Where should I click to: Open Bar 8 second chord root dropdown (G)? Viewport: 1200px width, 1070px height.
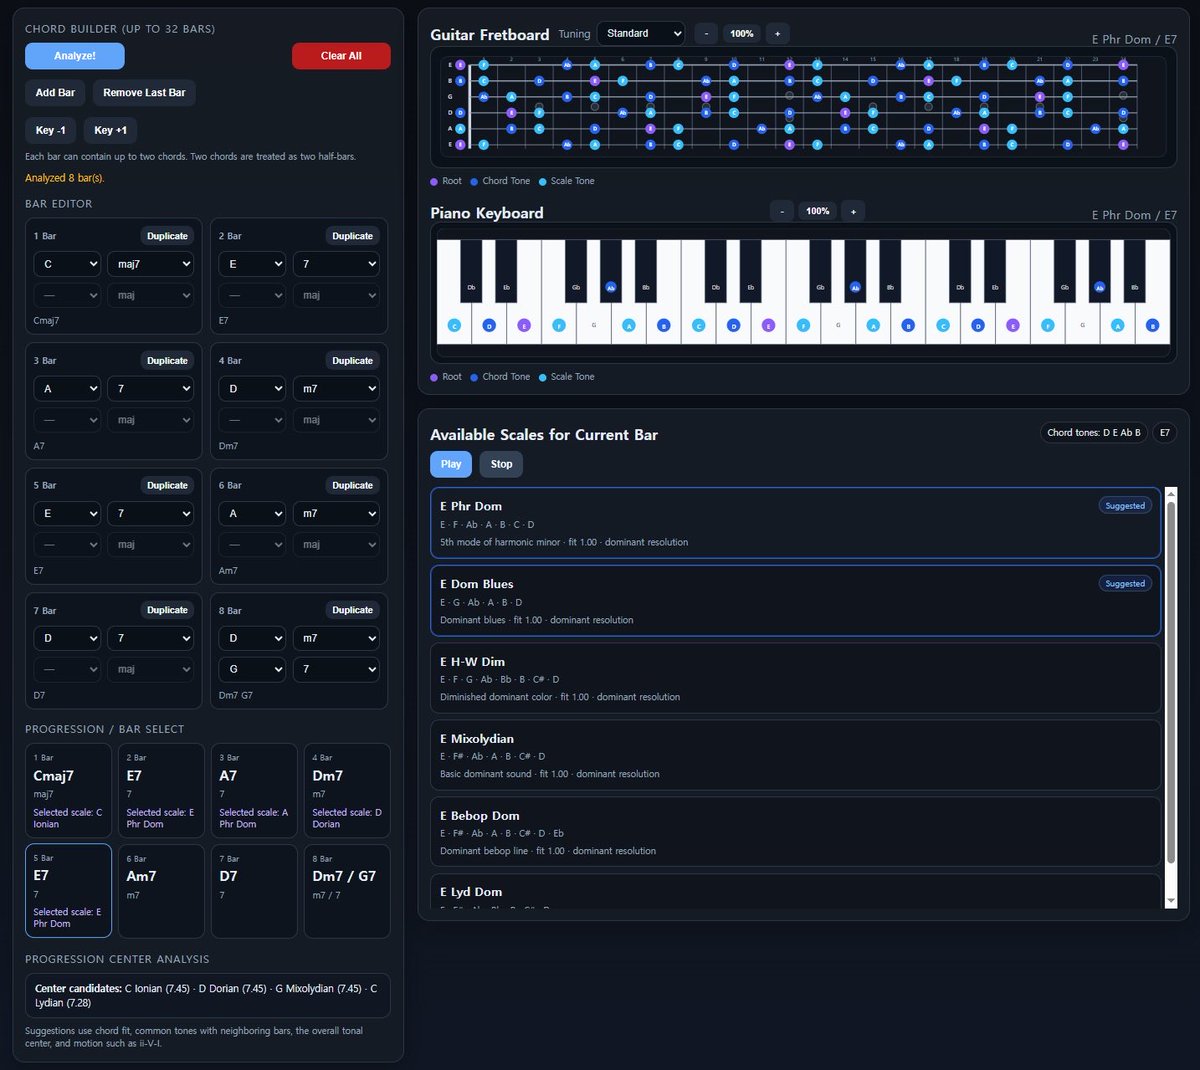coord(252,669)
